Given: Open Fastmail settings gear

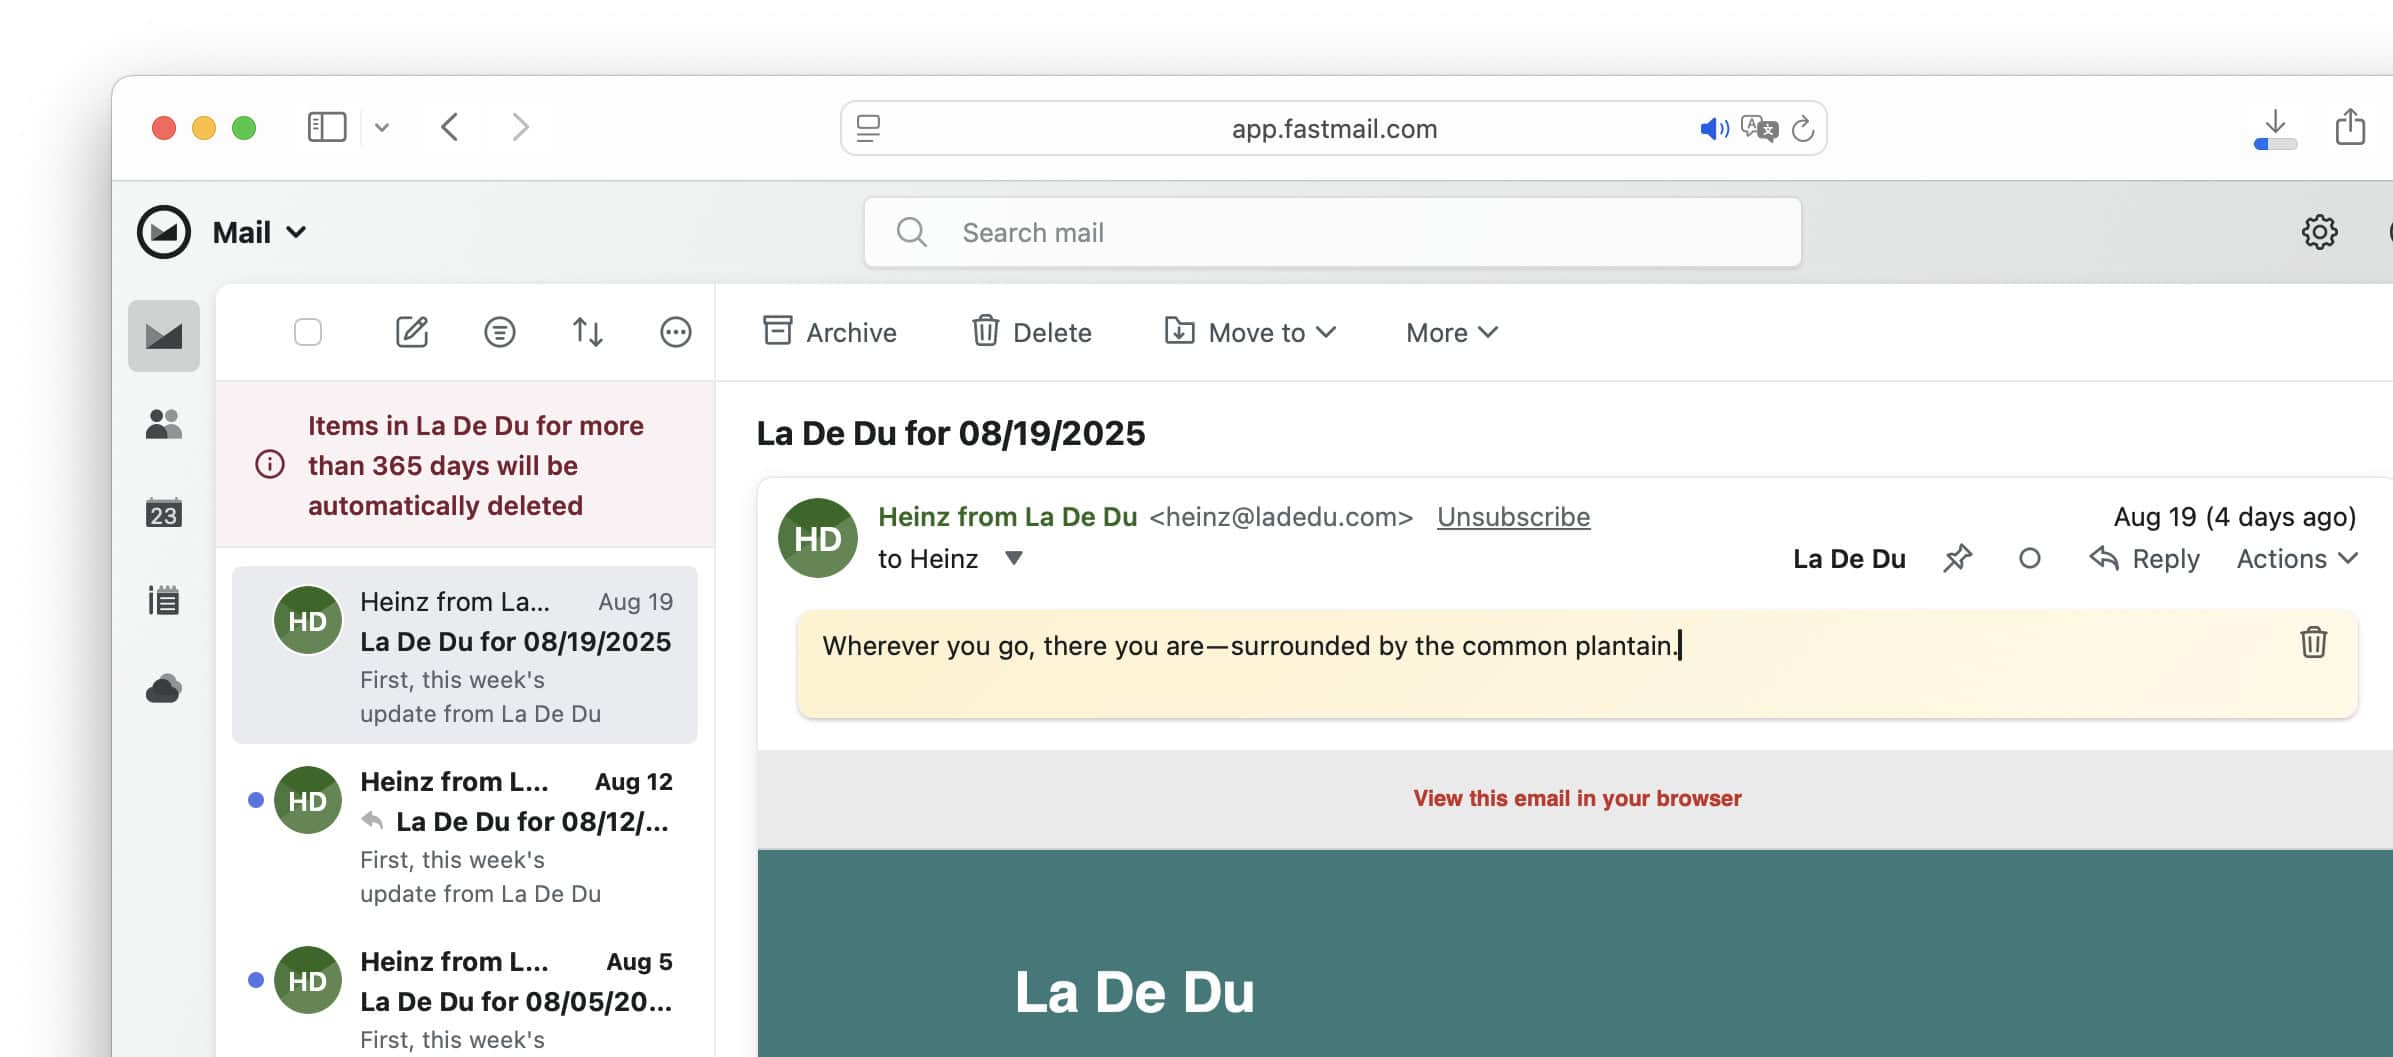Looking at the screenshot, I should pyautogui.click(x=2320, y=232).
